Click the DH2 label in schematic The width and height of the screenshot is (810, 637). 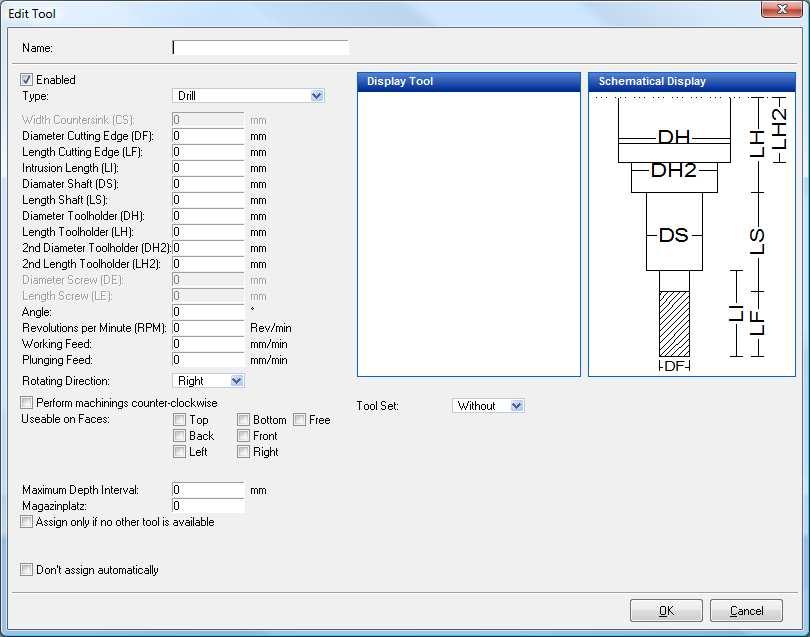[674, 170]
